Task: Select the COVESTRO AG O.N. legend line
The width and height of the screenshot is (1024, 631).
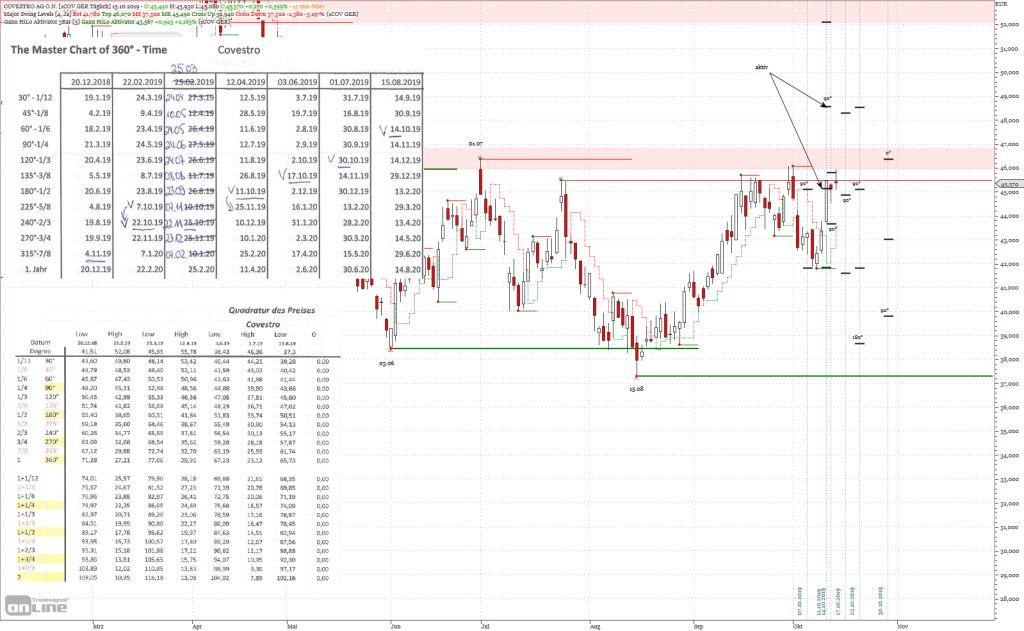Action: pyautogui.click(x=180, y=5)
